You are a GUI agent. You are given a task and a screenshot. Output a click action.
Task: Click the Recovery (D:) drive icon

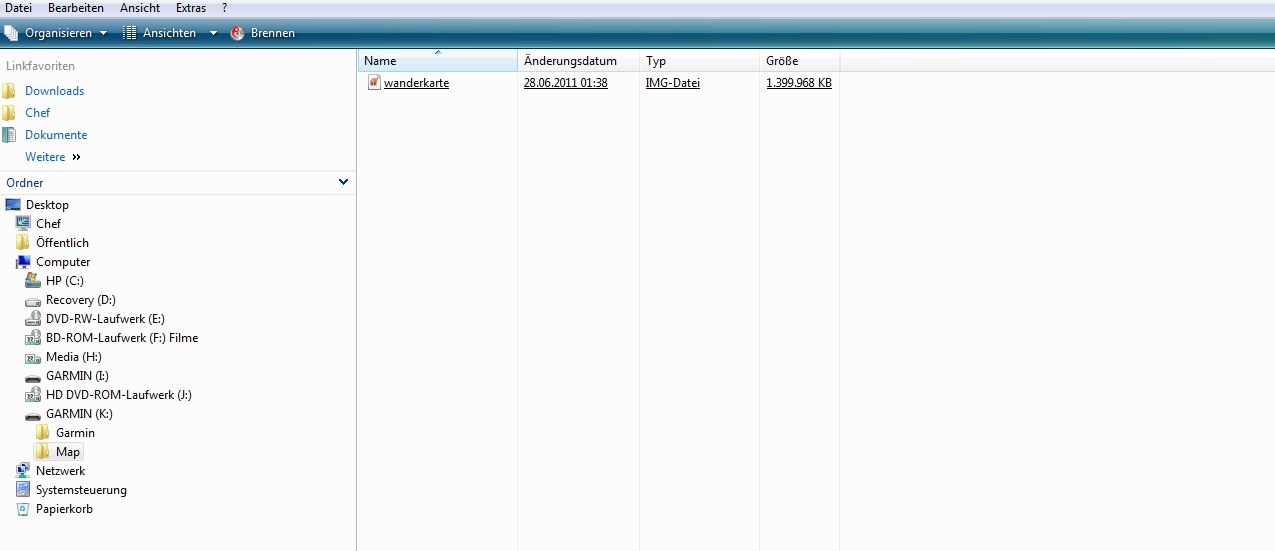click(x=33, y=300)
